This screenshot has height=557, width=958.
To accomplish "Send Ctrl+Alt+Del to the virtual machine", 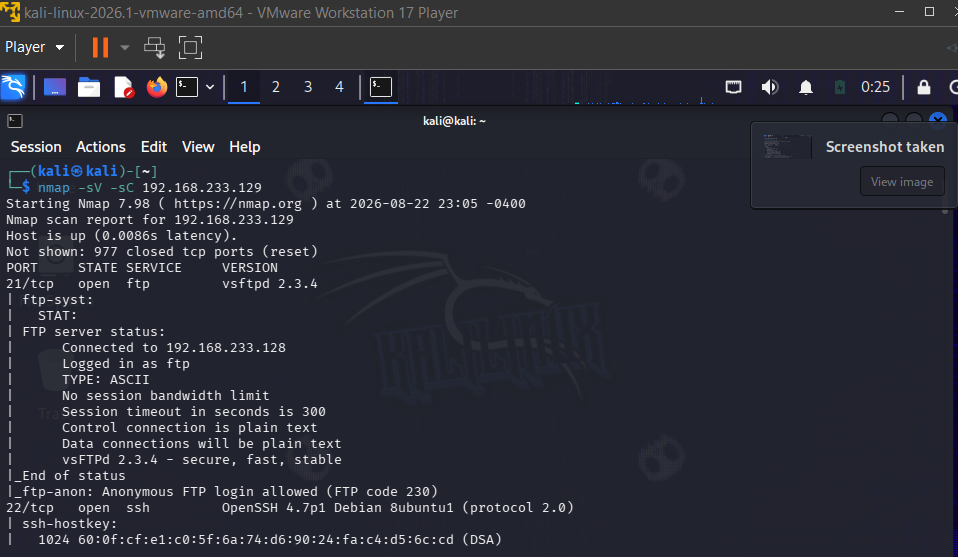I will pos(155,48).
